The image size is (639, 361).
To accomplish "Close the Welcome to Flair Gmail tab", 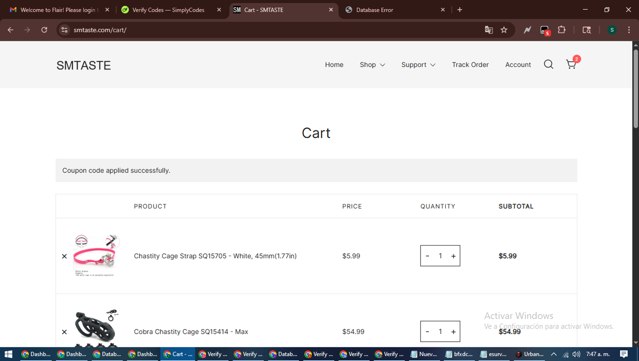I will point(107,10).
